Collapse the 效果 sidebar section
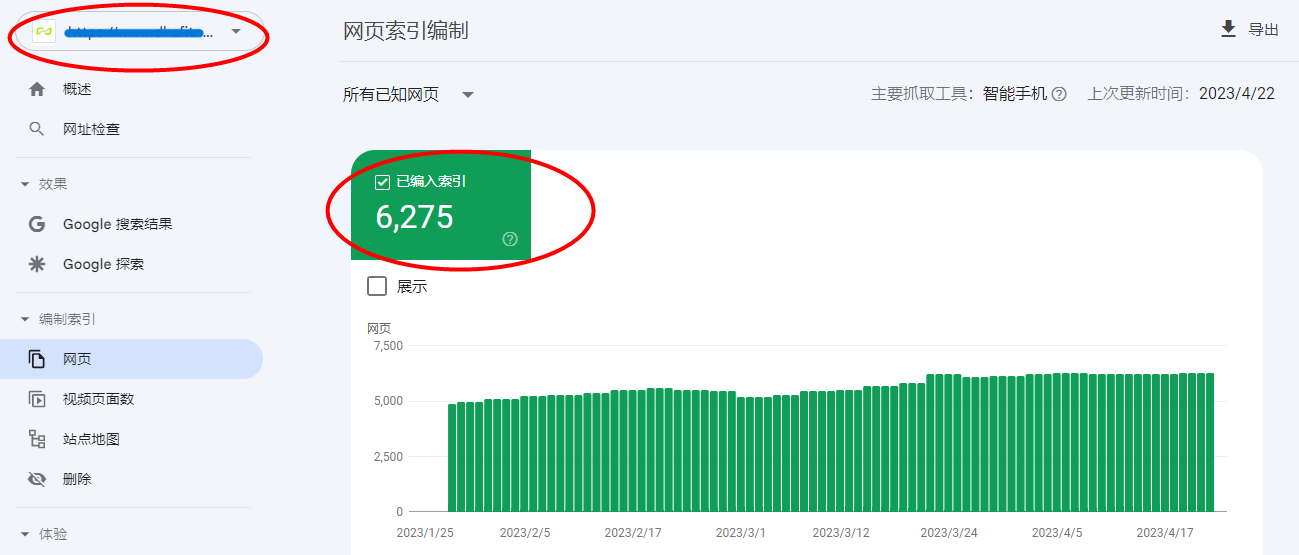Screen dimensions: 1299x555 coord(25,184)
